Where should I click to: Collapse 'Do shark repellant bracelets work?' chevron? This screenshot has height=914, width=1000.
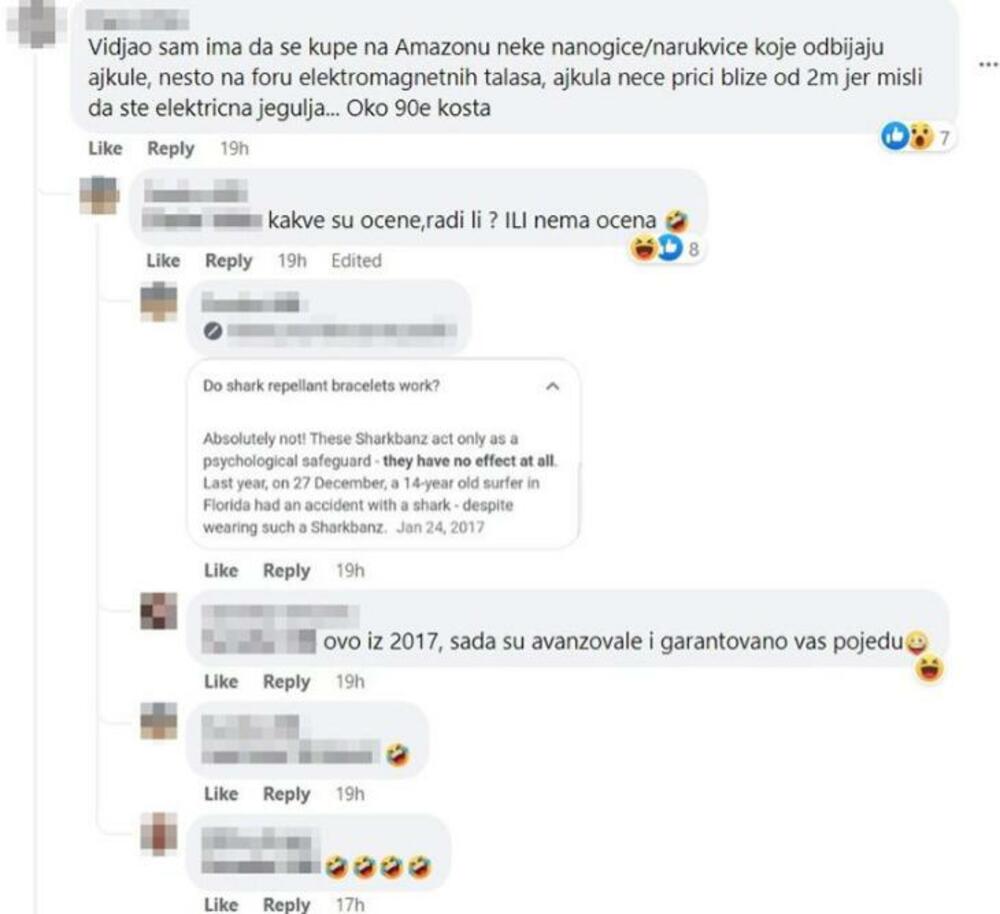click(x=552, y=386)
